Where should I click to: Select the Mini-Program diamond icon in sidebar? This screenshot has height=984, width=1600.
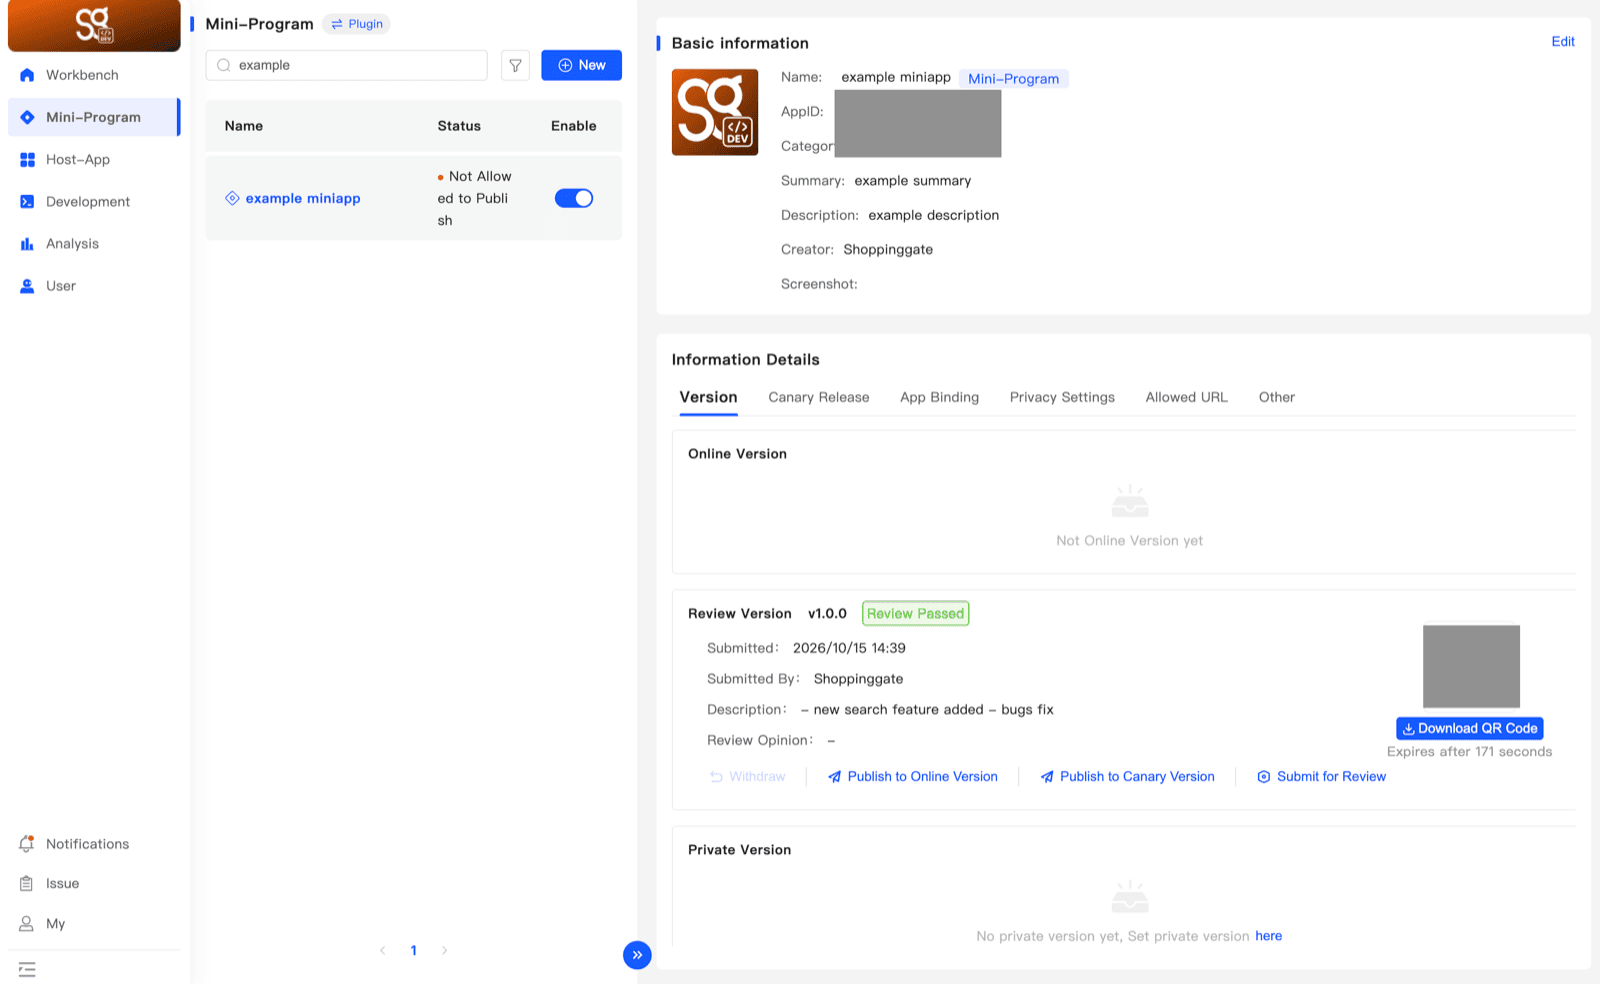[x=27, y=117]
